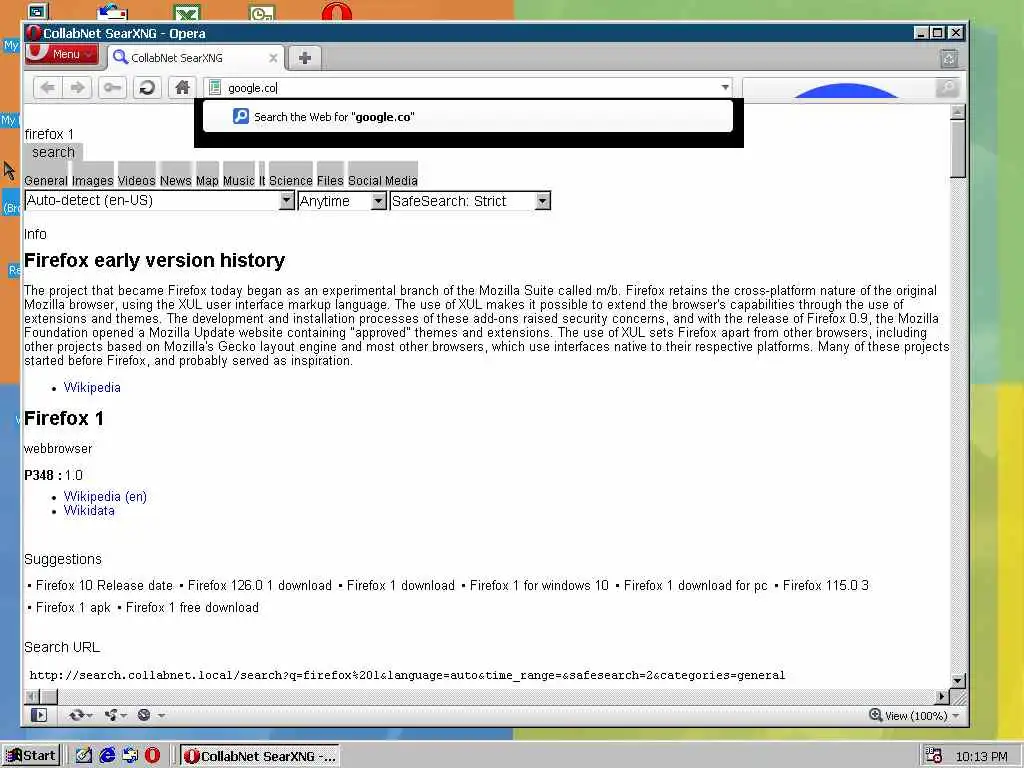Open the Windows Start menu
This screenshot has width=1024, height=768.
coord(31,756)
